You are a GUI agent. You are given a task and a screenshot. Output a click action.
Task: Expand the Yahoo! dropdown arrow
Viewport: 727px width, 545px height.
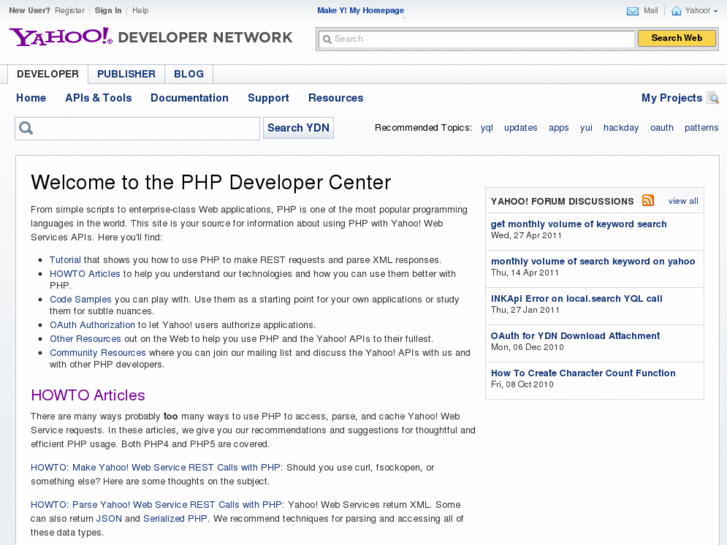click(x=716, y=11)
